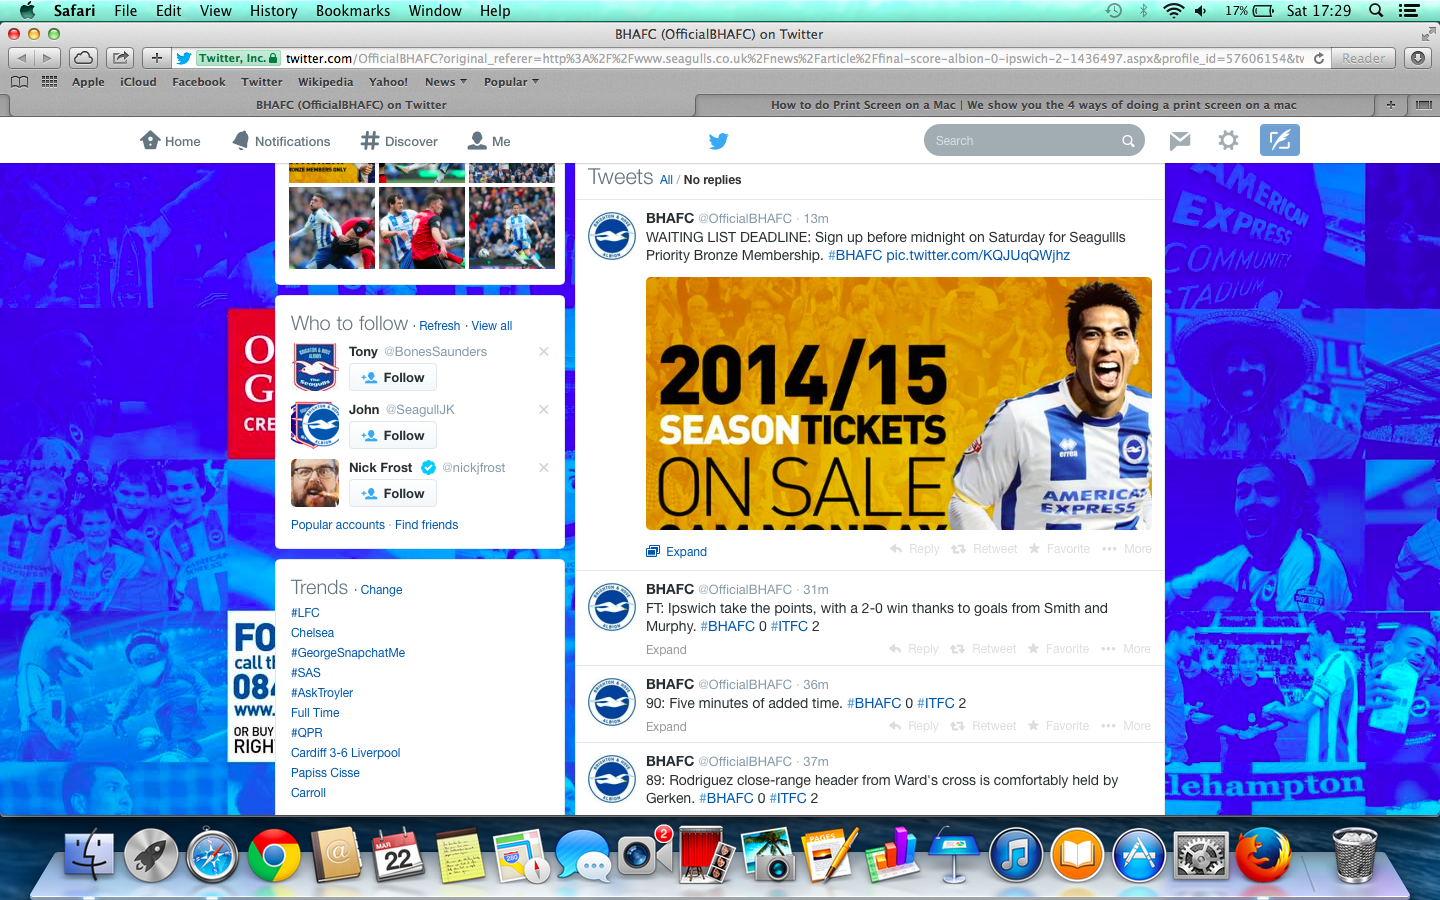Viewport: 1440px width, 900px height.
Task: Open Nick Frost's profile photo
Action: [x=315, y=483]
